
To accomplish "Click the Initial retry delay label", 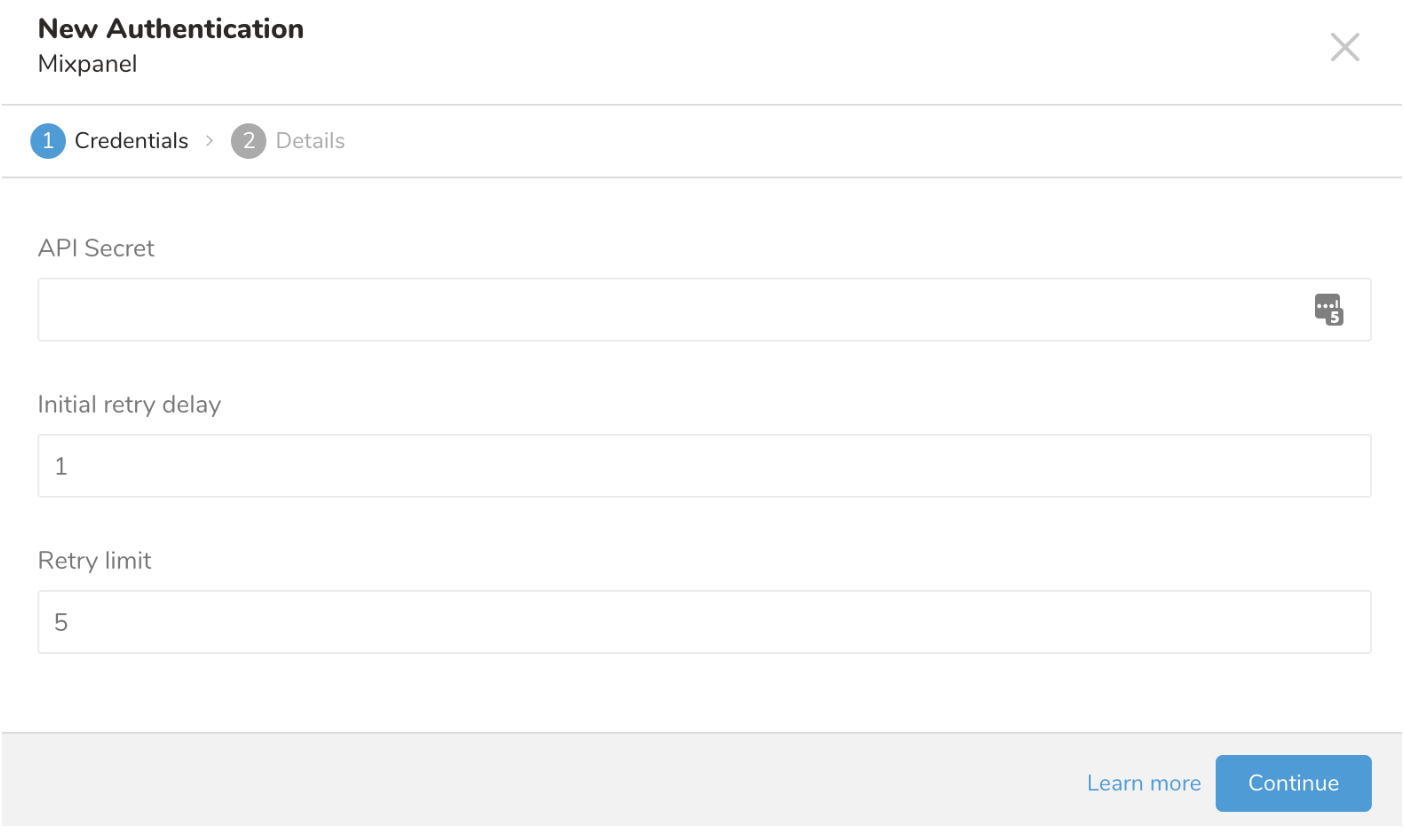I will pos(129,404).
